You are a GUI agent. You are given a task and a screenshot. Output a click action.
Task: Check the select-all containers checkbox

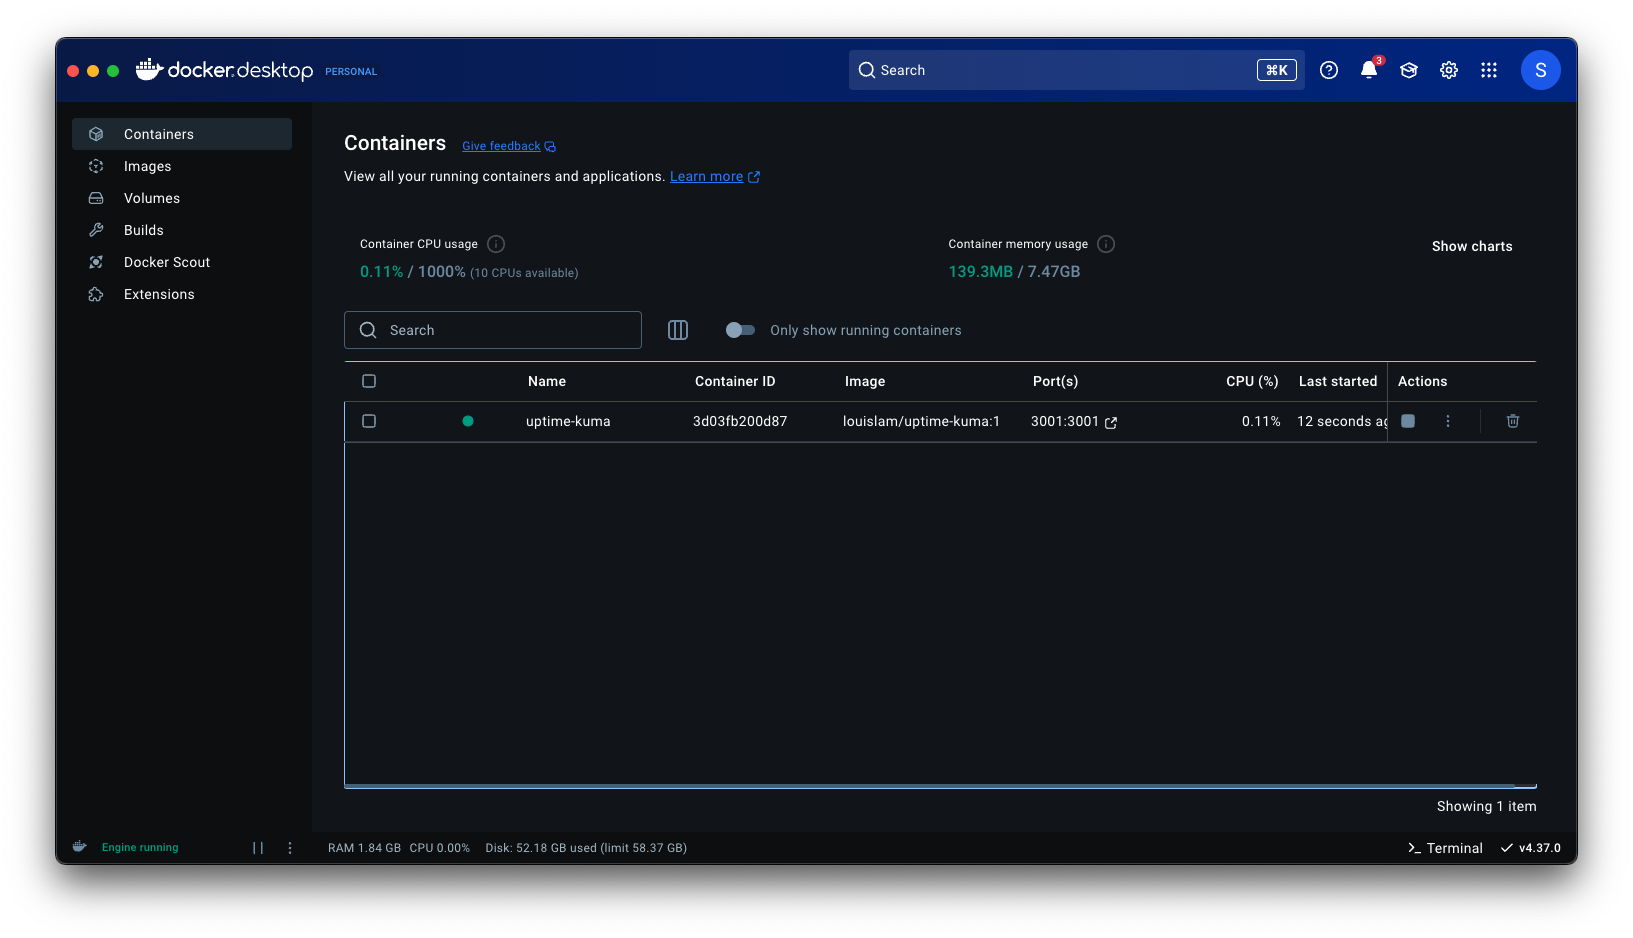[x=369, y=381]
